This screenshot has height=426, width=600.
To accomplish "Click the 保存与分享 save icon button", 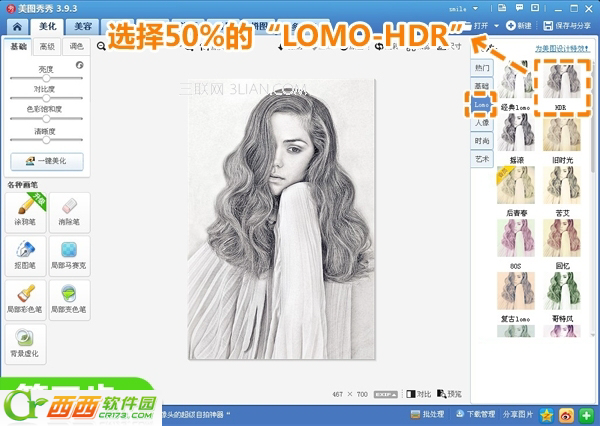I will pyautogui.click(x=567, y=26).
